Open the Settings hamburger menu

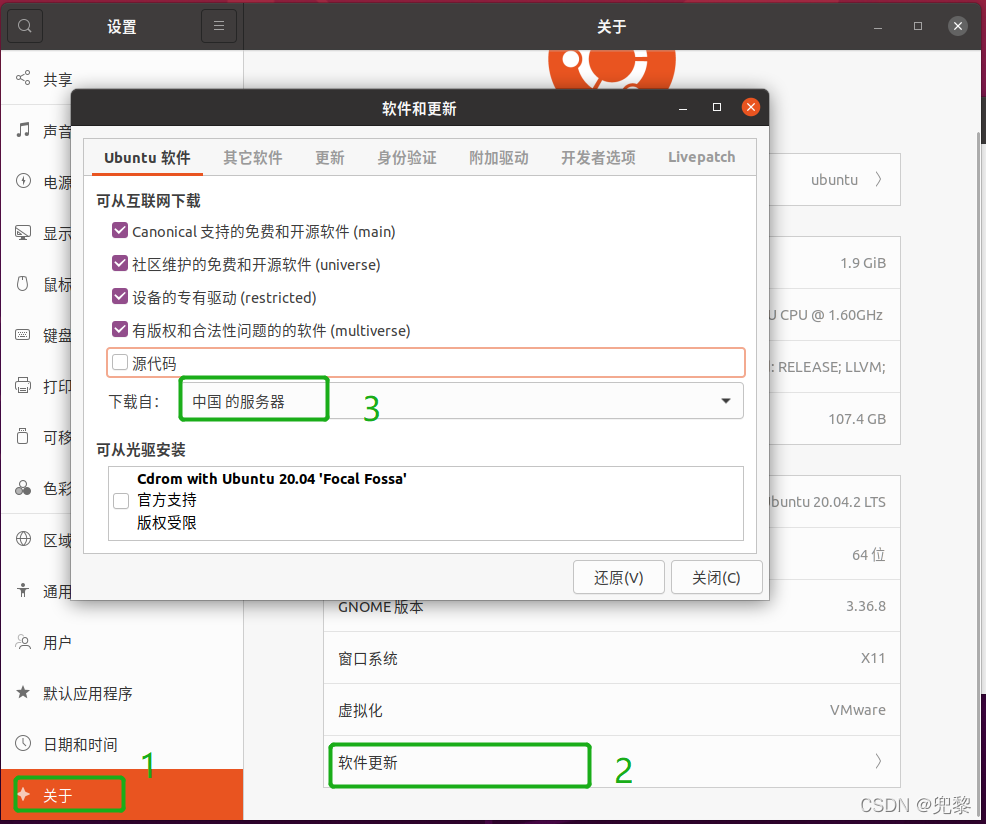(x=219, y=26)
